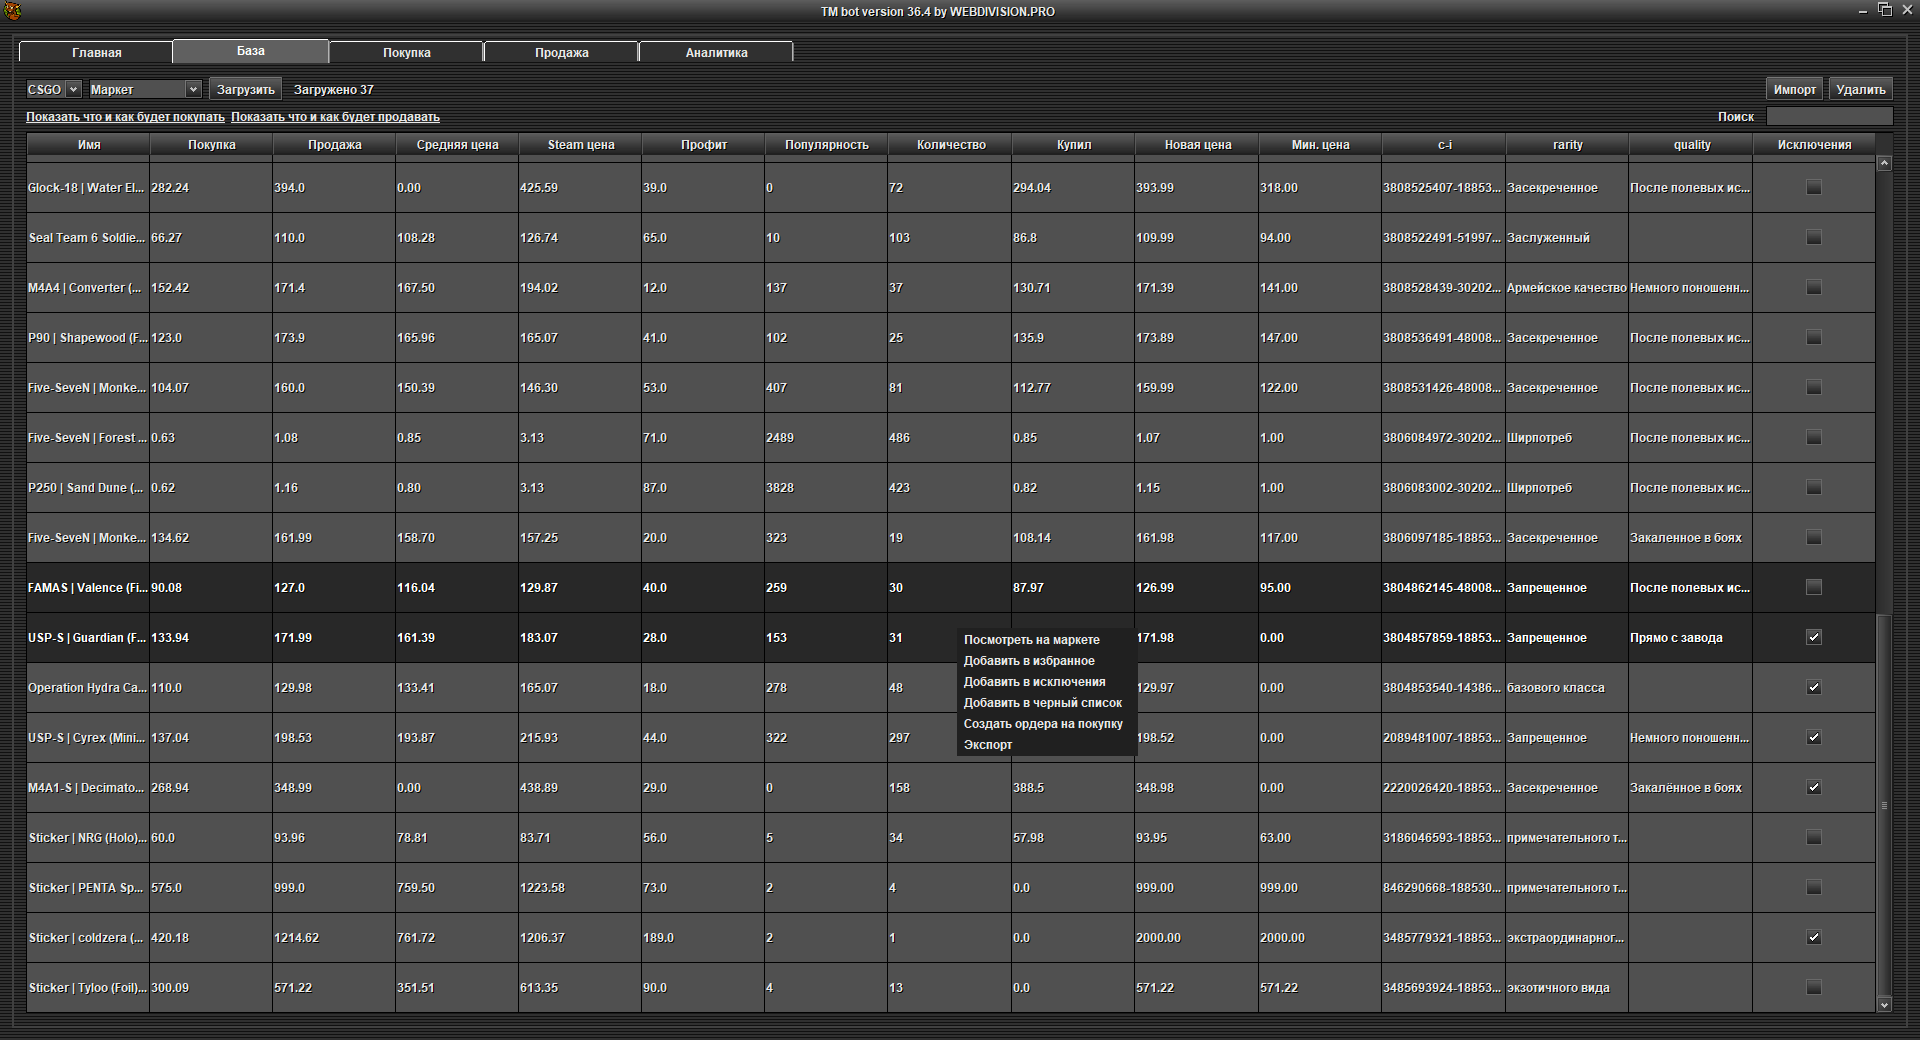
Task: Click the scroll down arrow of the table
Action: pyautogui.click(x=1884, y=1005)
